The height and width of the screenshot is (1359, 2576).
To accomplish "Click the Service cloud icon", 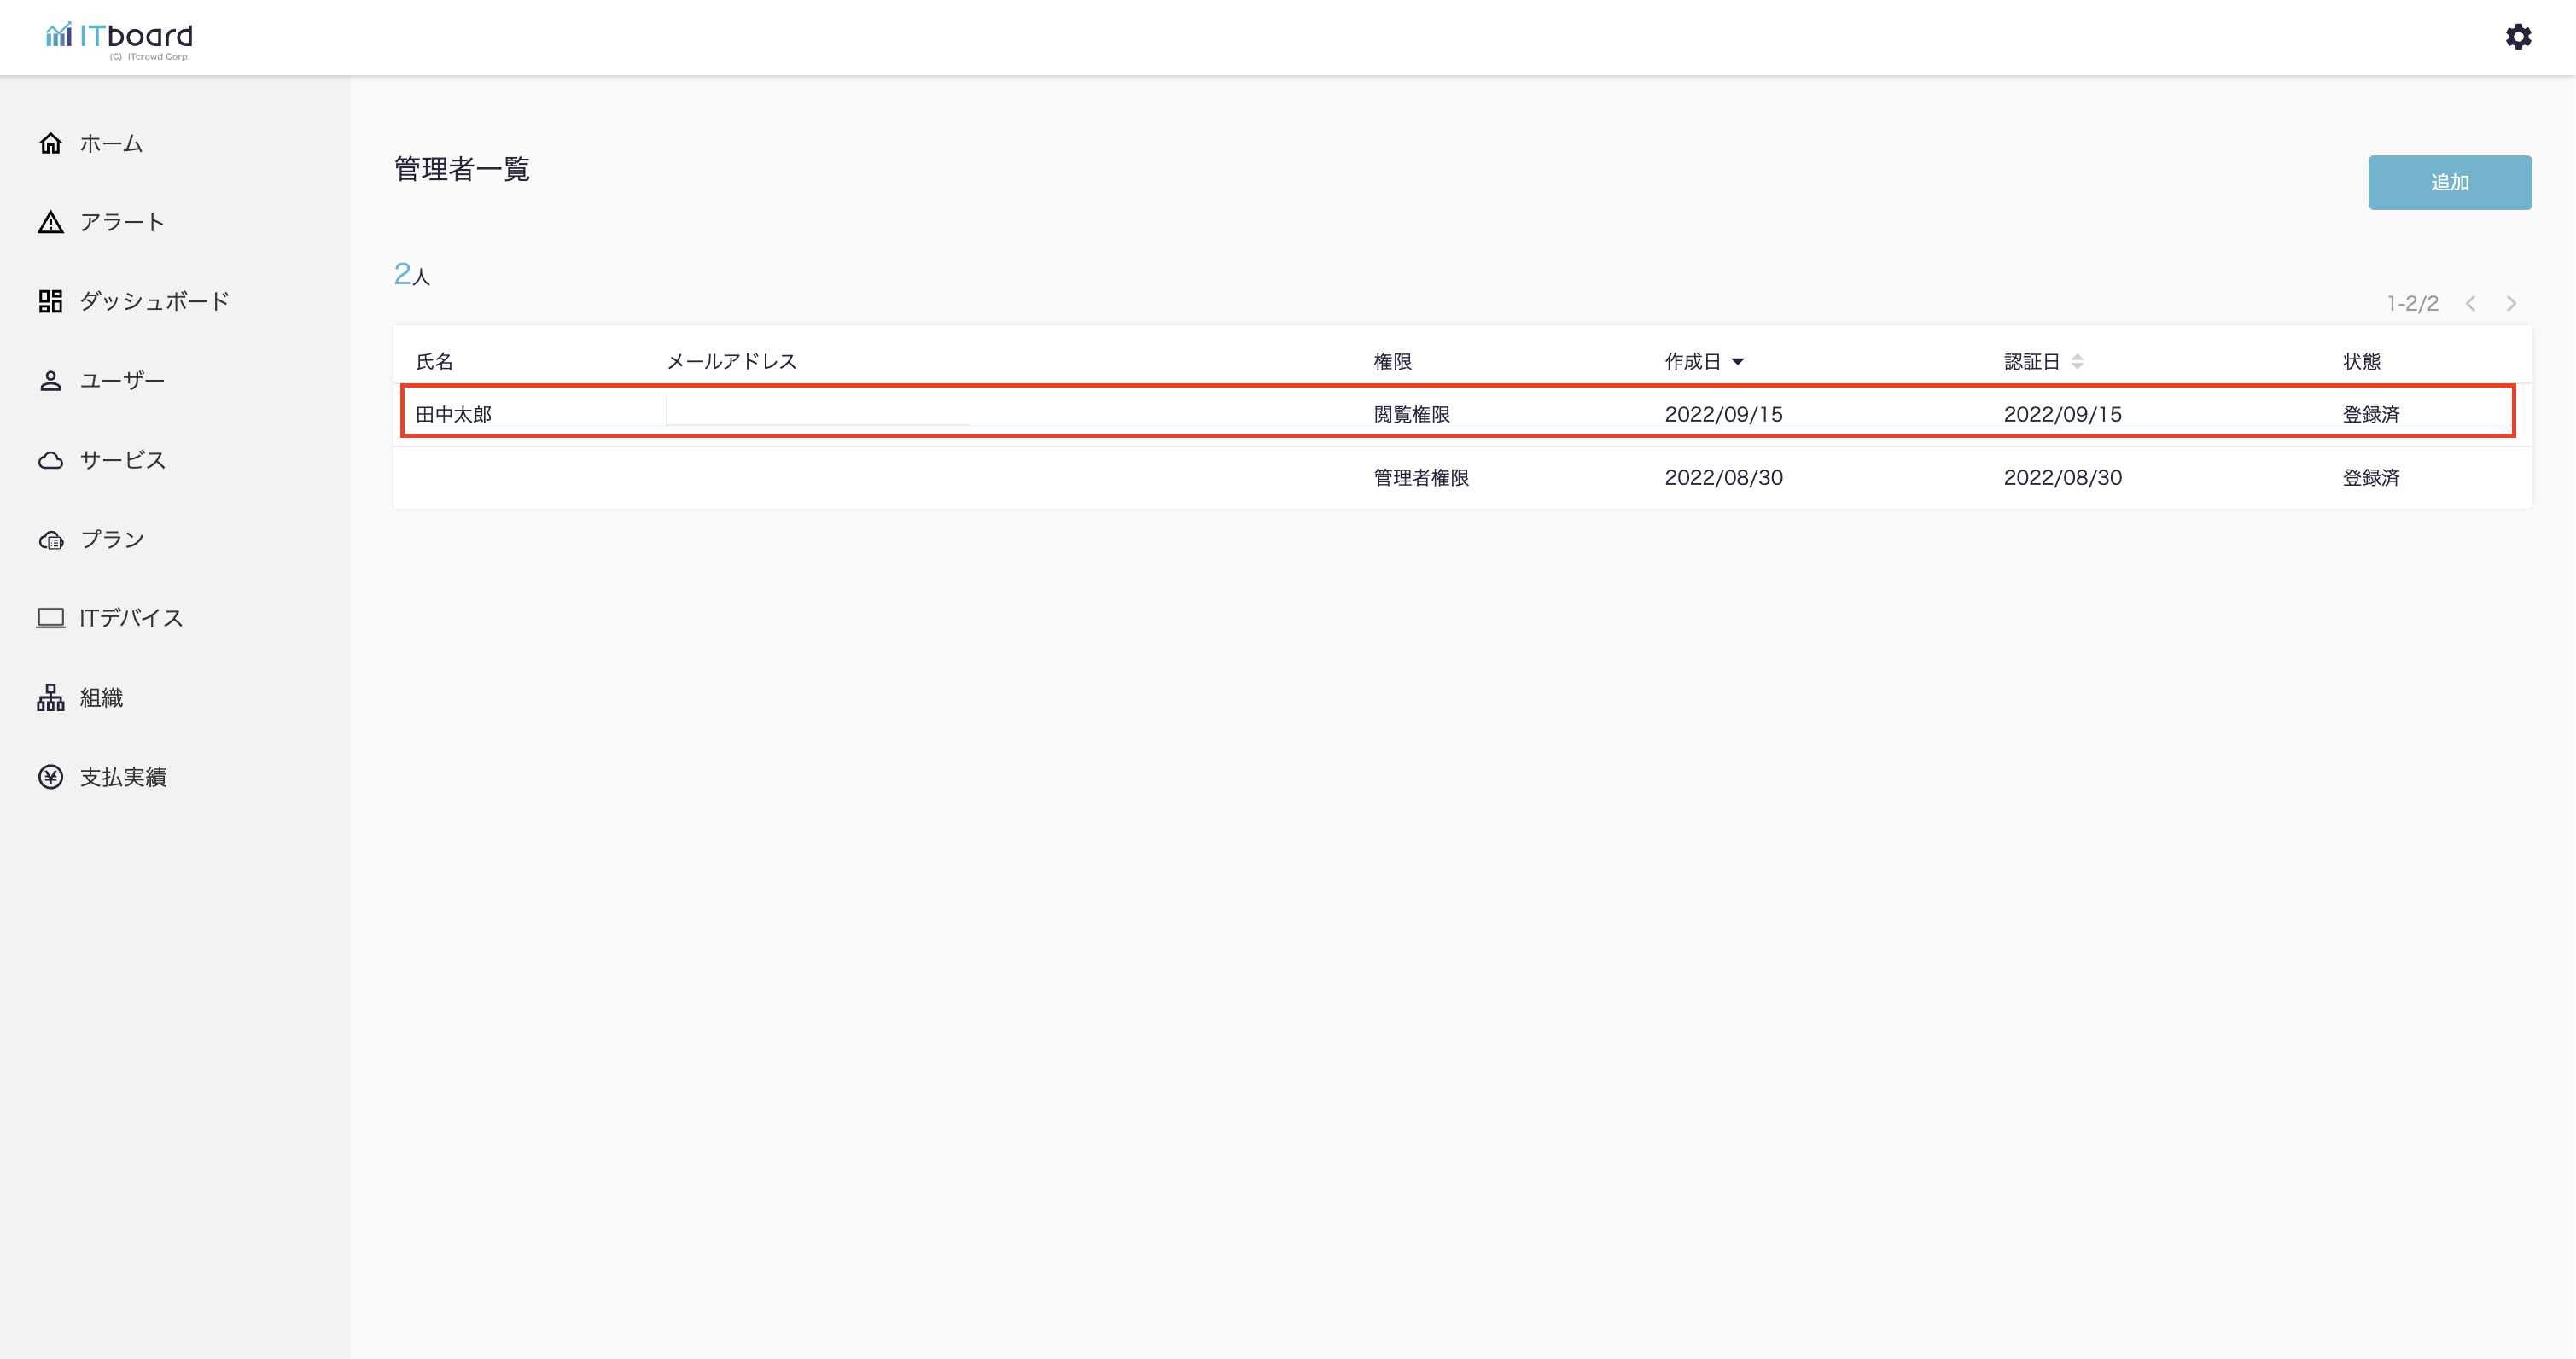I will click(51, 460).
